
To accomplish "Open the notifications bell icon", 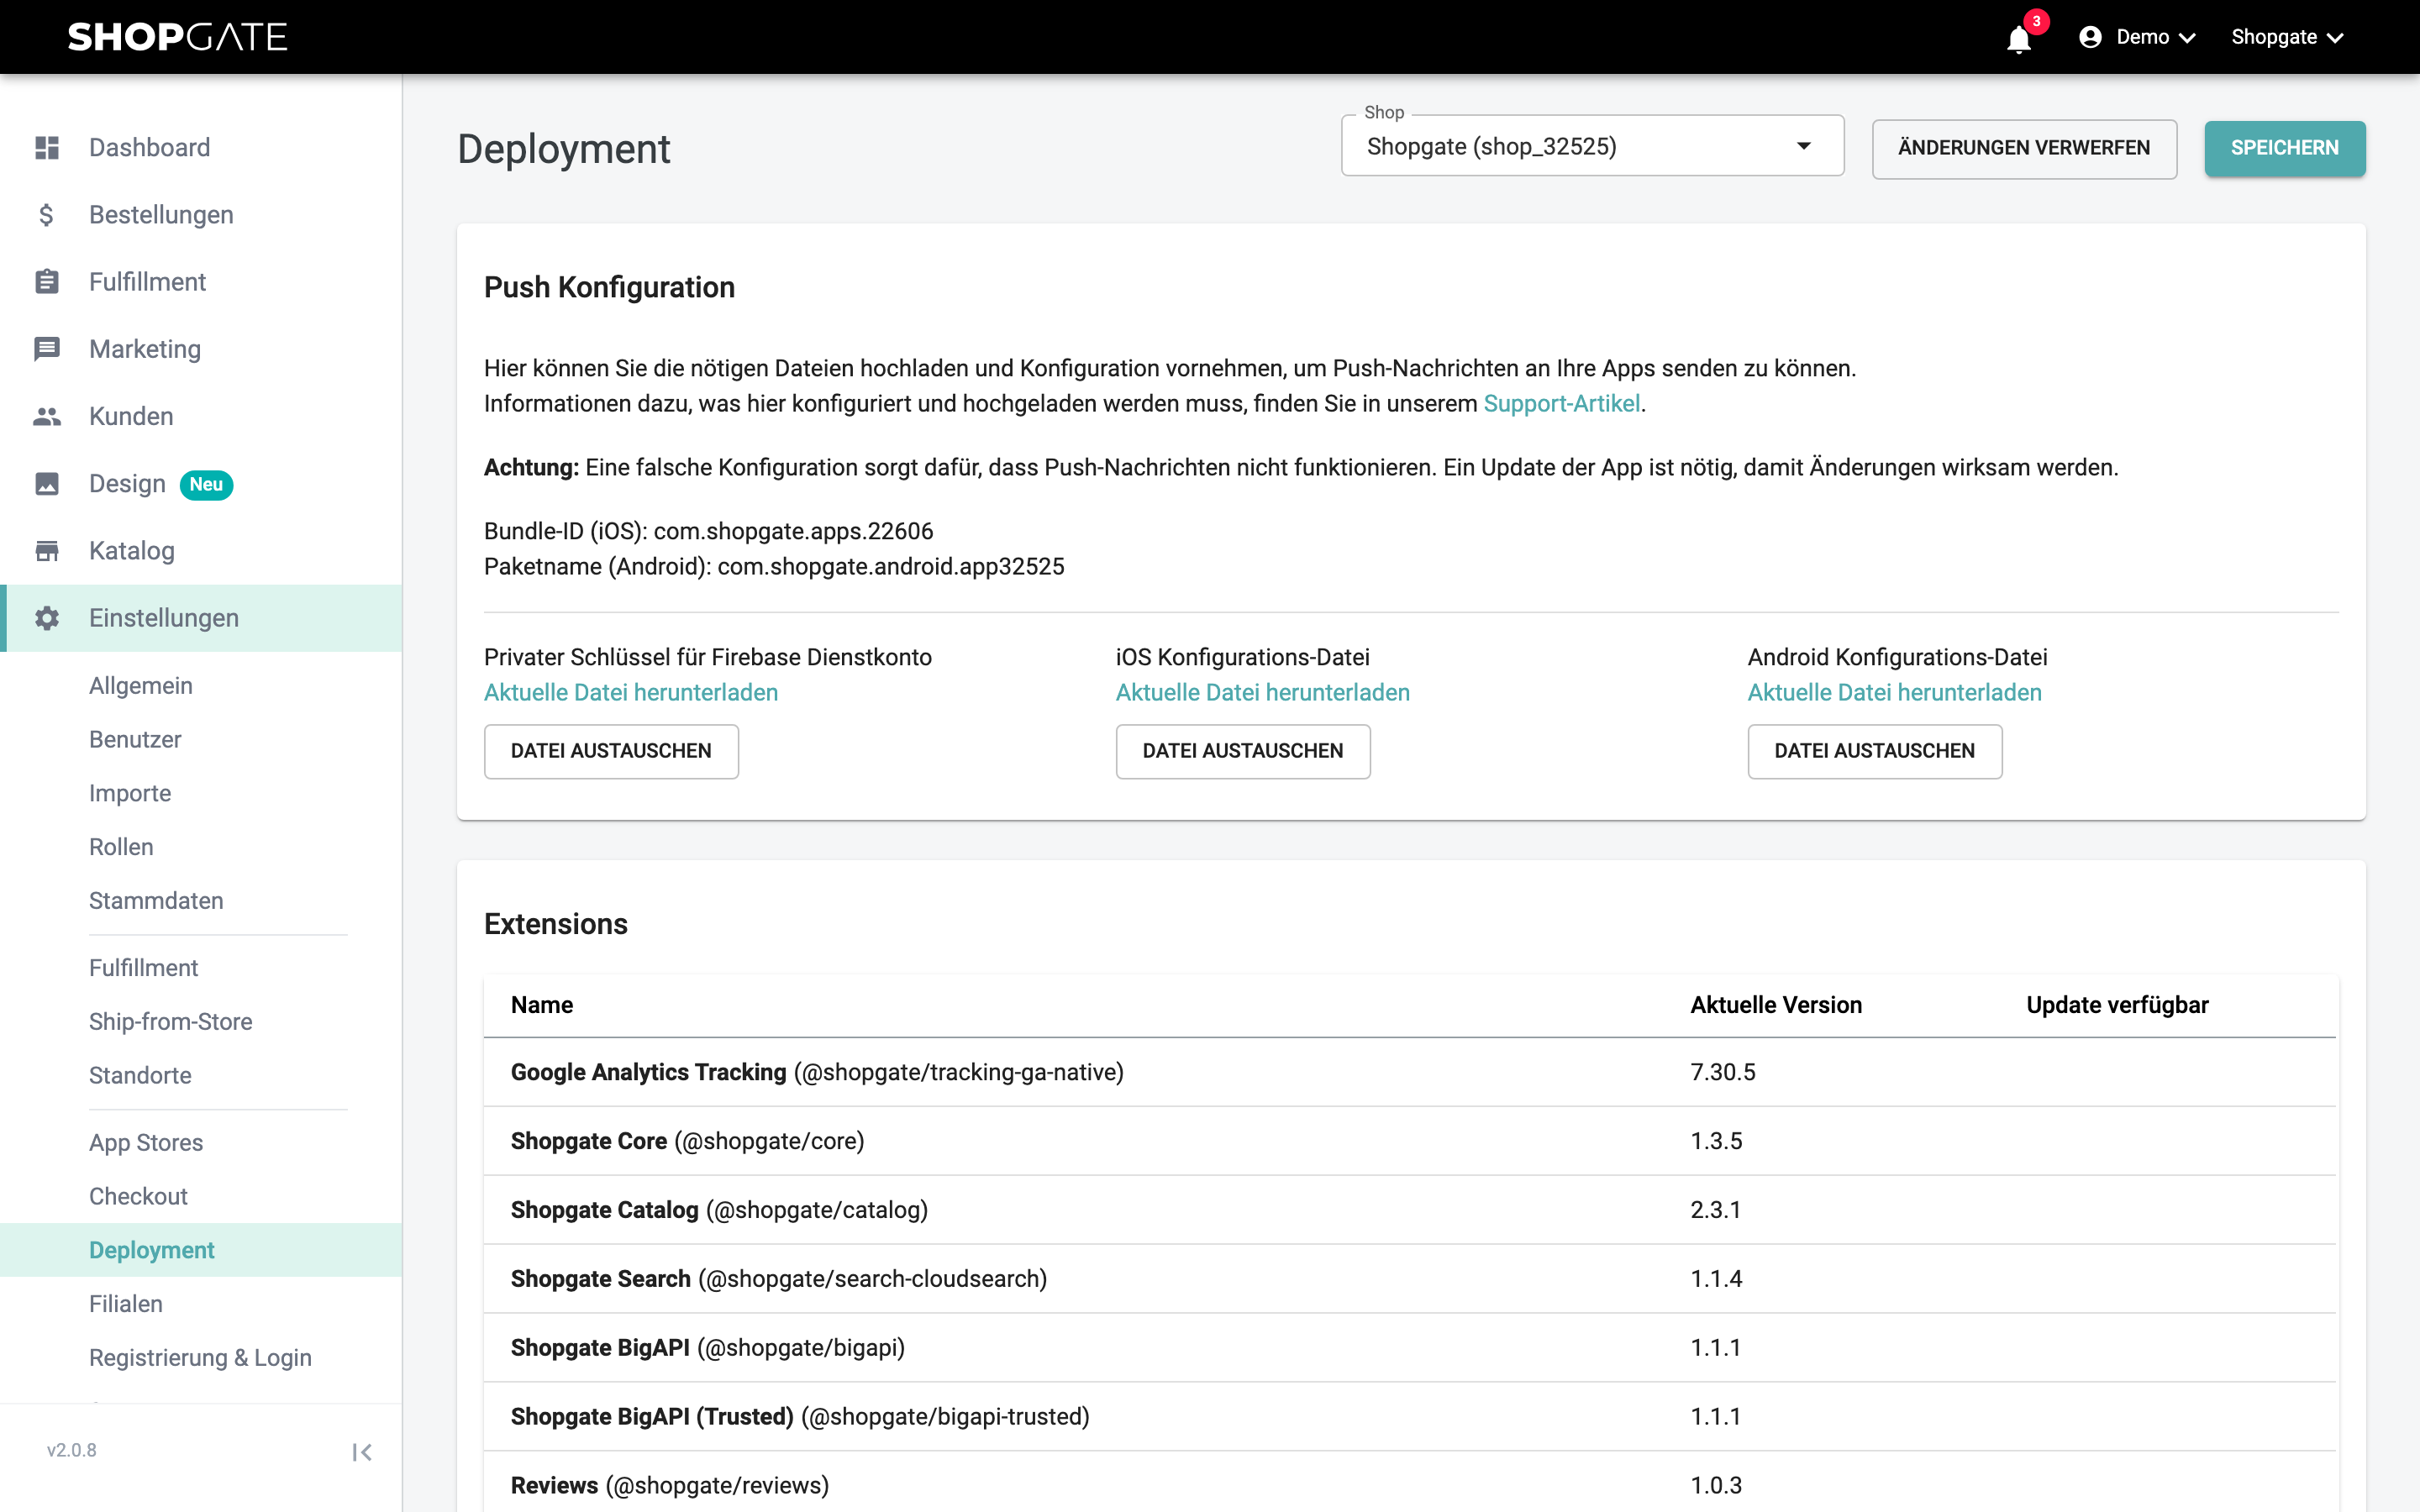I will pos(2018,38).
